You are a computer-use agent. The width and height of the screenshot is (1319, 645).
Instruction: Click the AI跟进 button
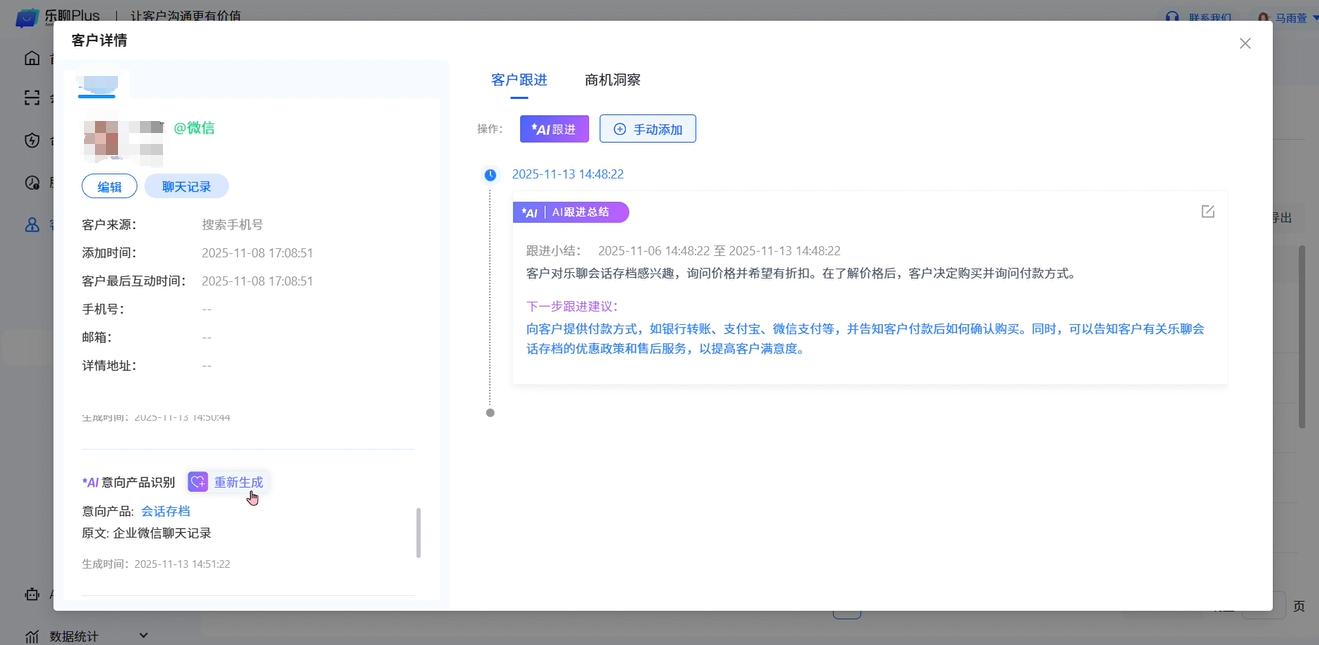tap(554, 129)
